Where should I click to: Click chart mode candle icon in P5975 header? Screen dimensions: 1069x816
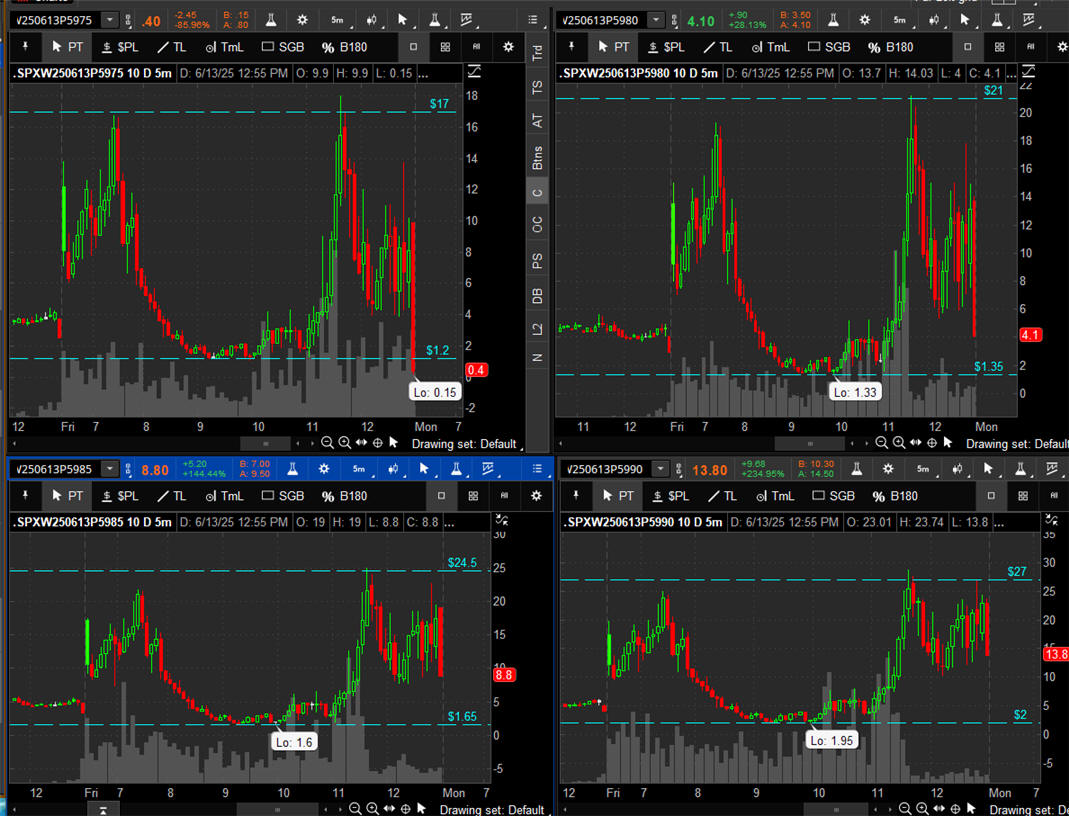372,20
